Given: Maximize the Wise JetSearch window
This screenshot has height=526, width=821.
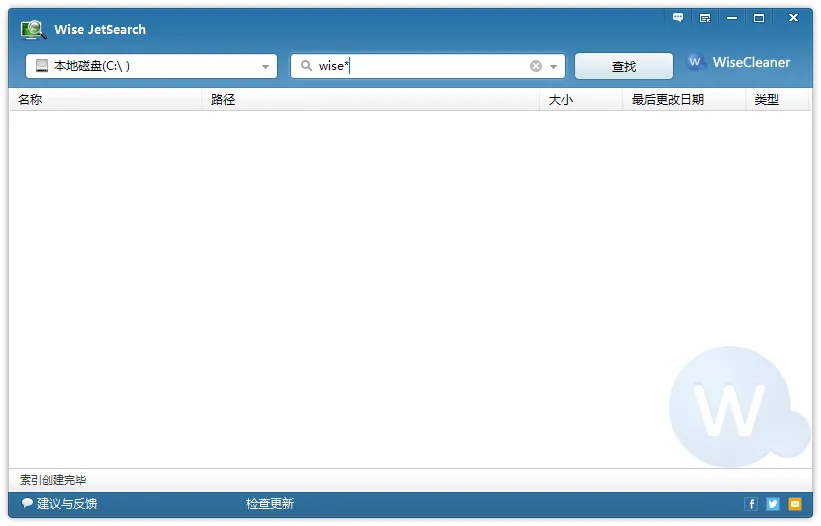Looking at the screenshot, I should [759, 18].
